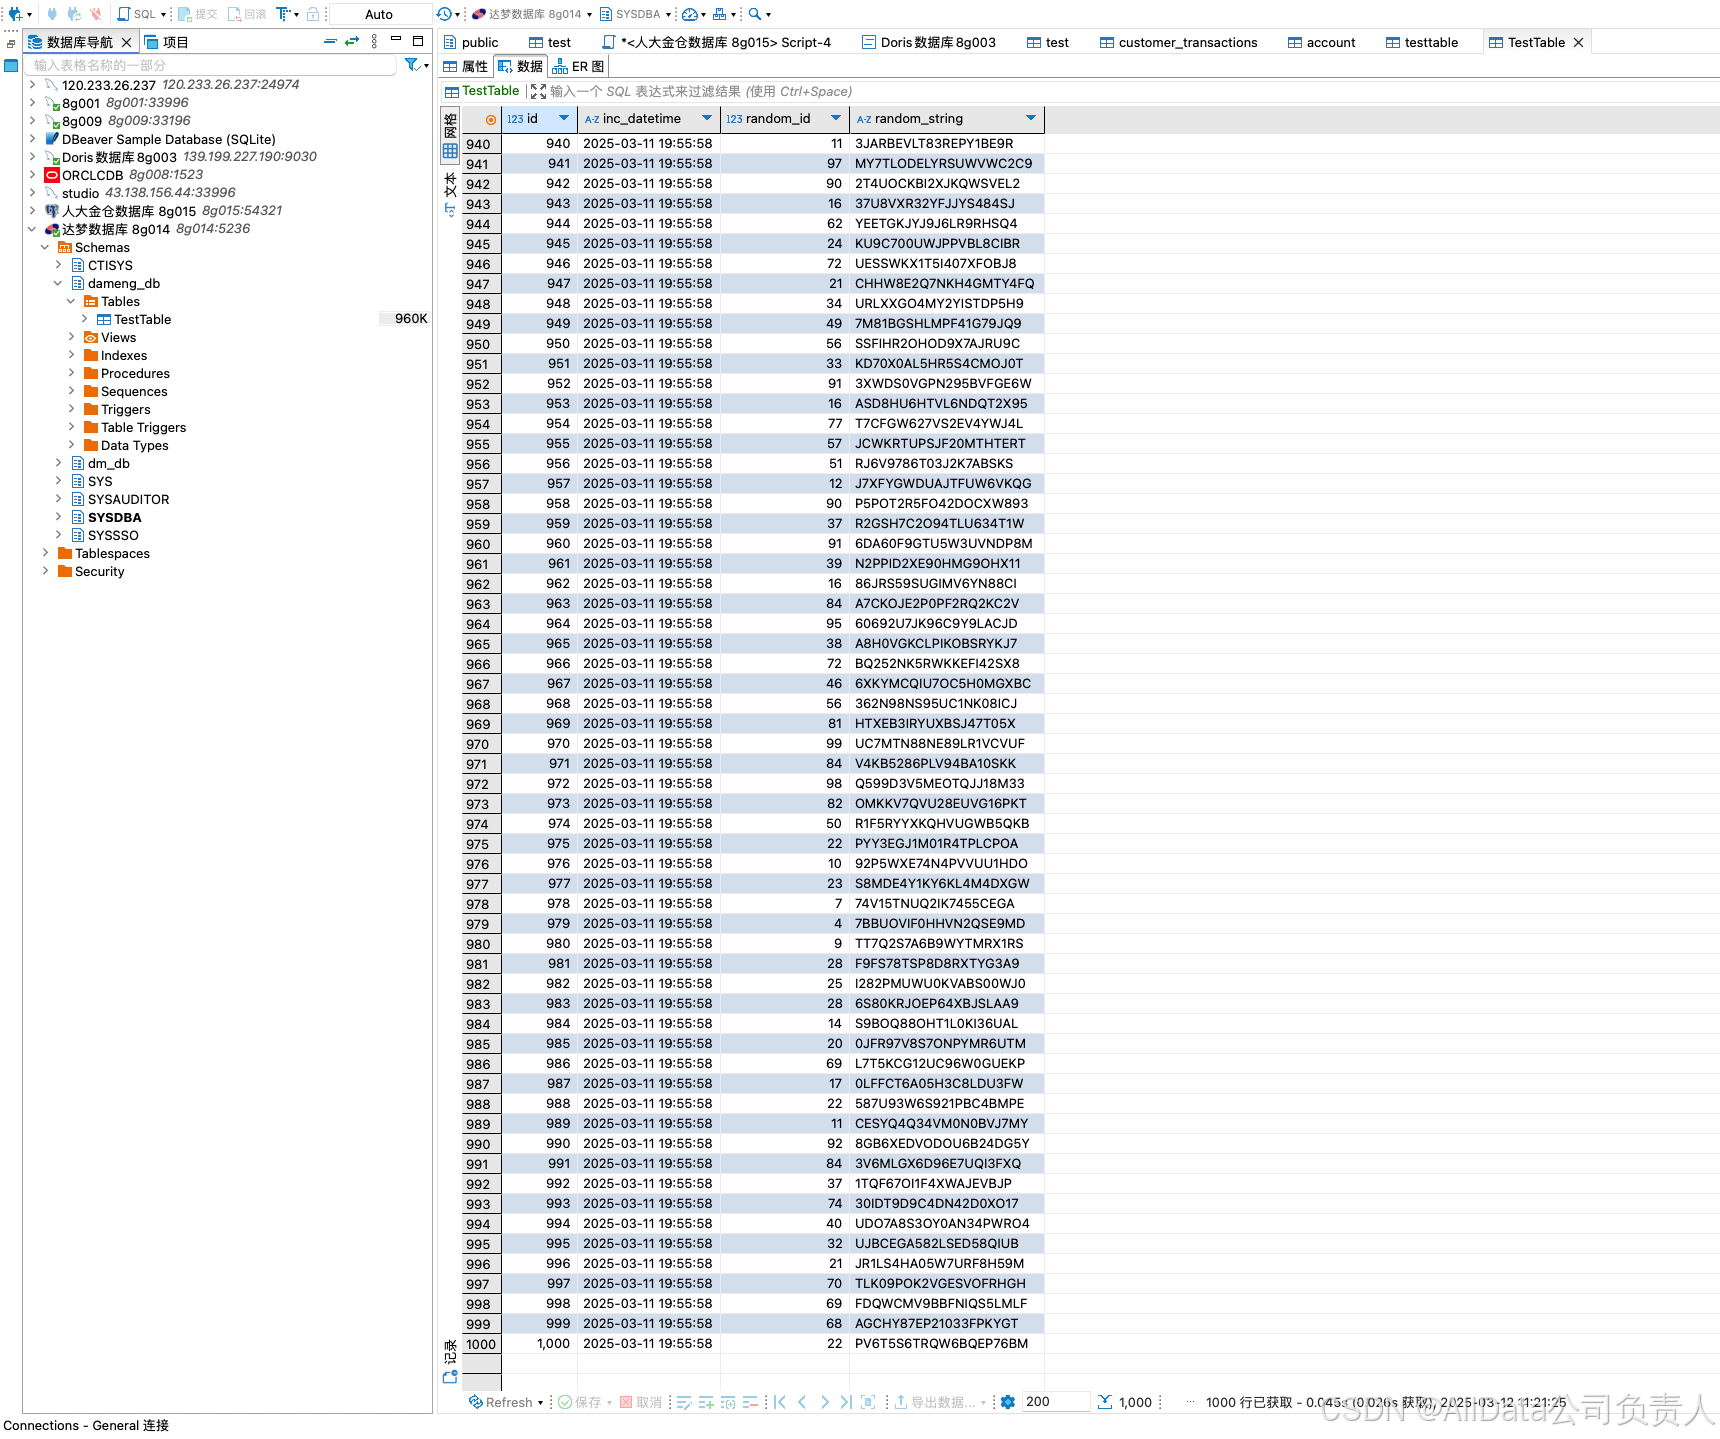Expand the ORCLCDB connection node
The width and height of the screenshot is (1720, 1439).
(33, 175)
